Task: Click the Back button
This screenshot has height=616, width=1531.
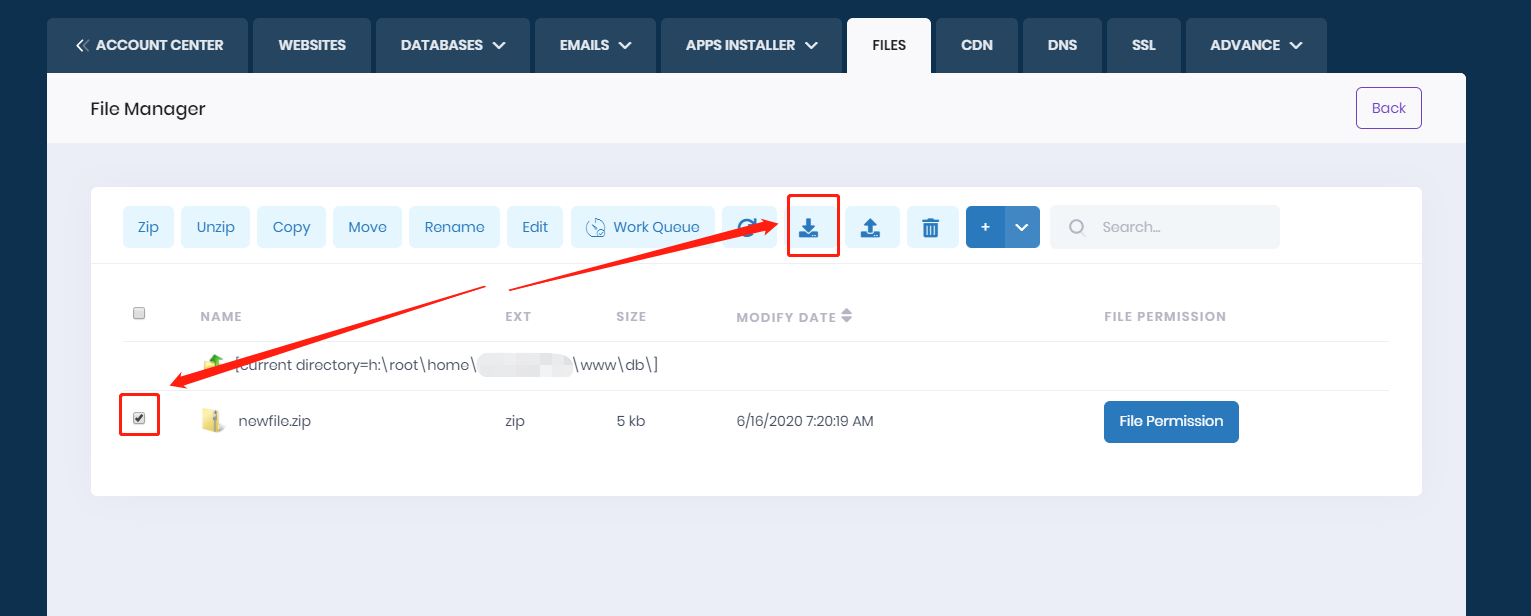Action: tap(1388, 108)
